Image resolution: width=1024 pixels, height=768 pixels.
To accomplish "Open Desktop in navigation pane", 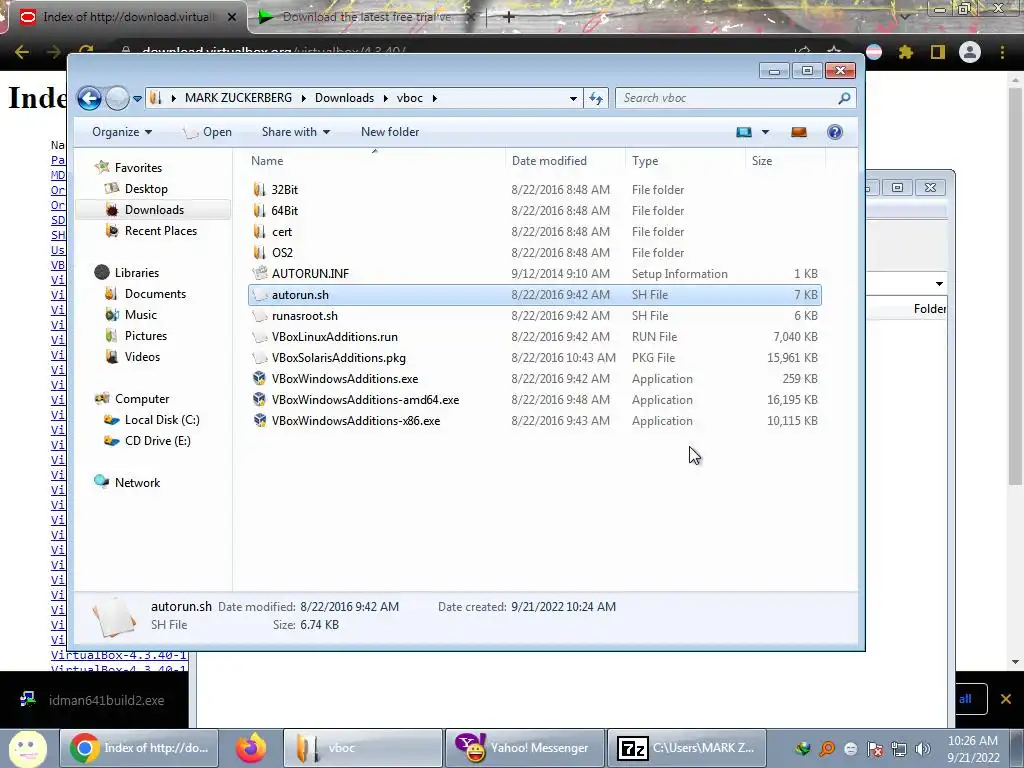I will point(146,189).
